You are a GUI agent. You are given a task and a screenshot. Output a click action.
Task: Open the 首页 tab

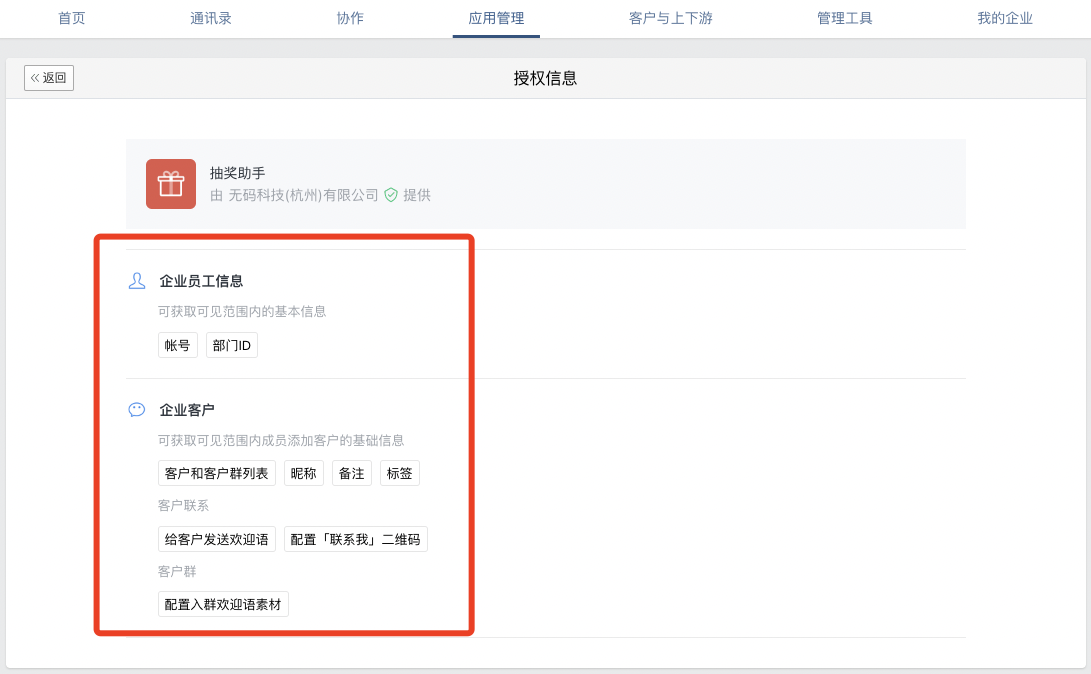tap(72, 18)
